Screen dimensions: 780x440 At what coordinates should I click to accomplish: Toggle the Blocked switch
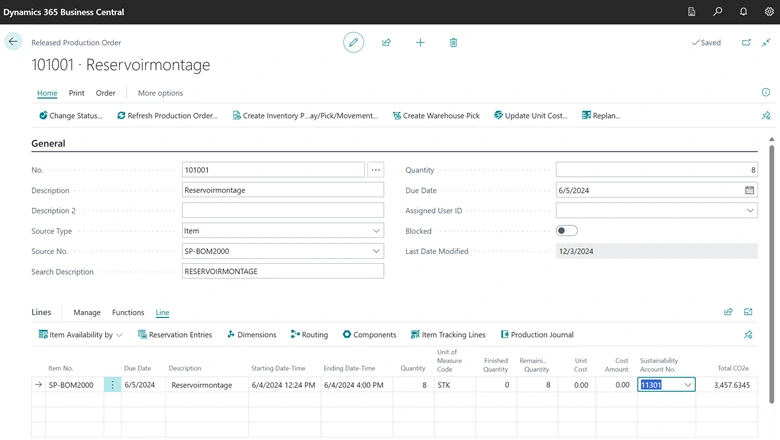(x=567, y=231)
